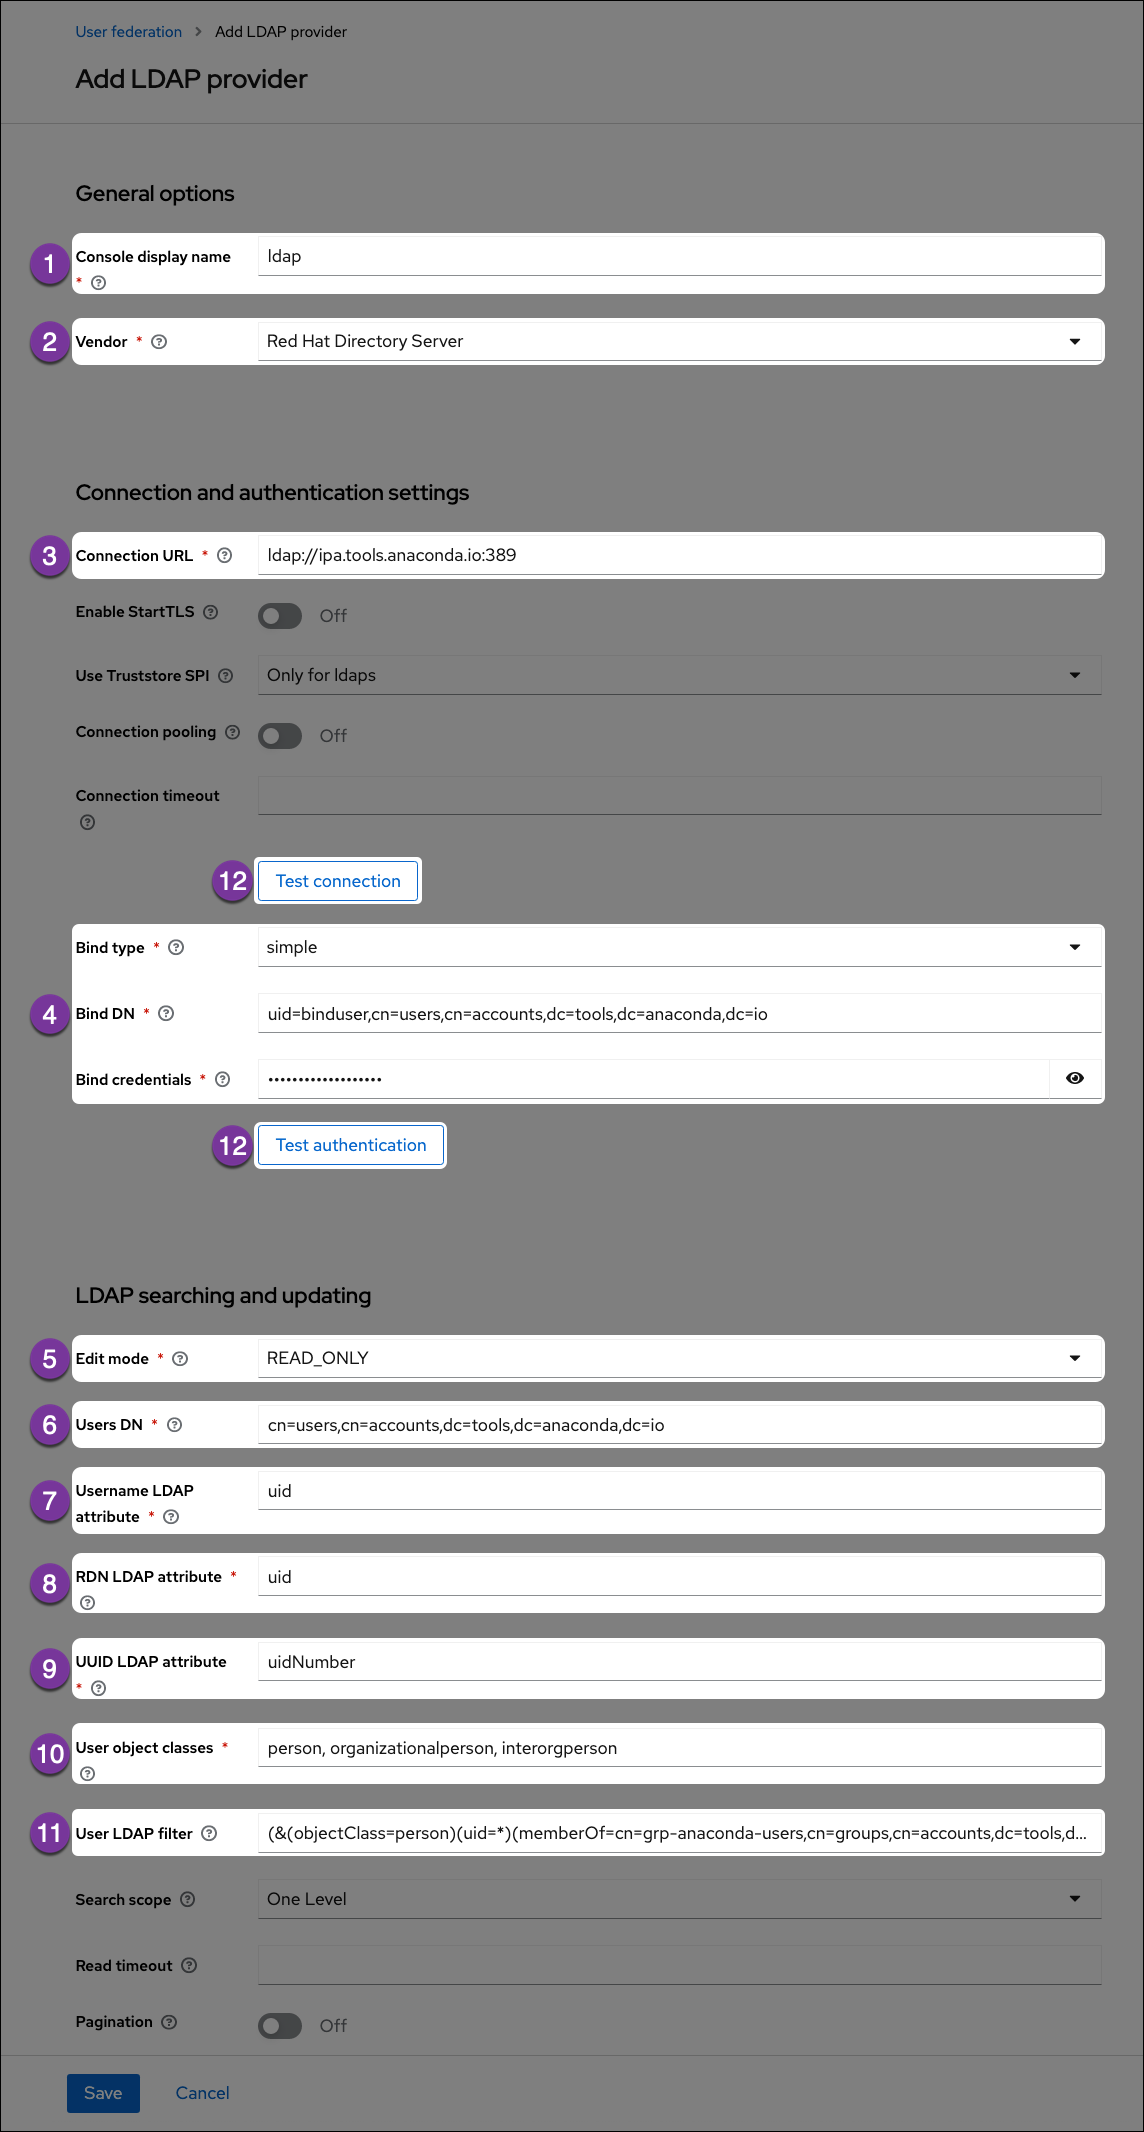
Task: Show help for Connection pooling
Action: (233, 732)
